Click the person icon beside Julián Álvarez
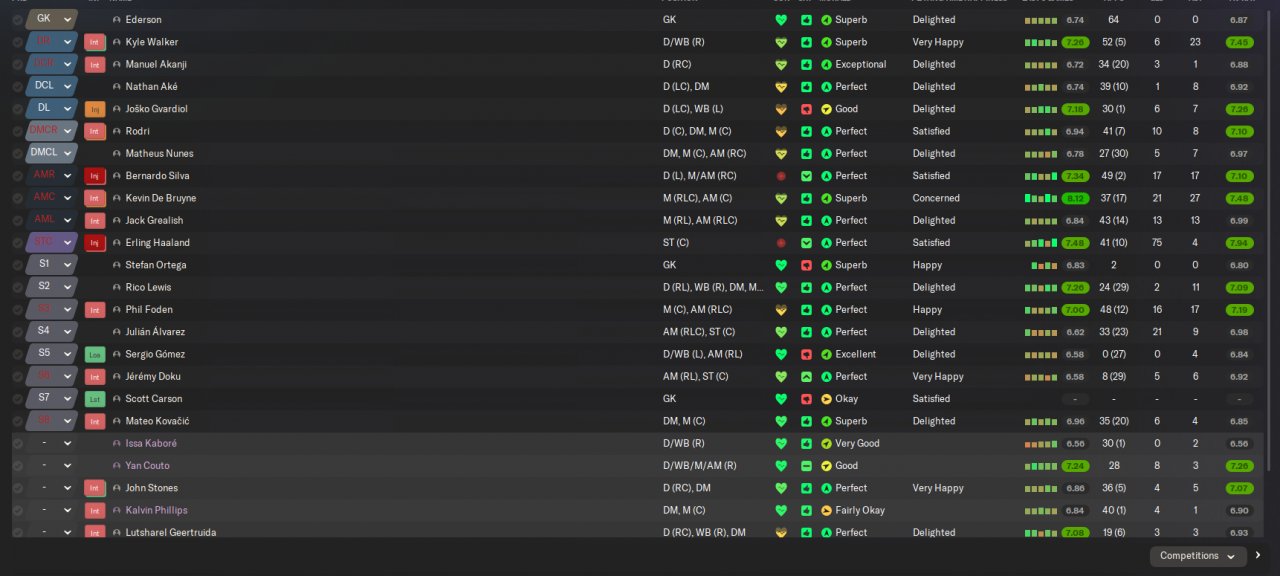 point(117,332)
